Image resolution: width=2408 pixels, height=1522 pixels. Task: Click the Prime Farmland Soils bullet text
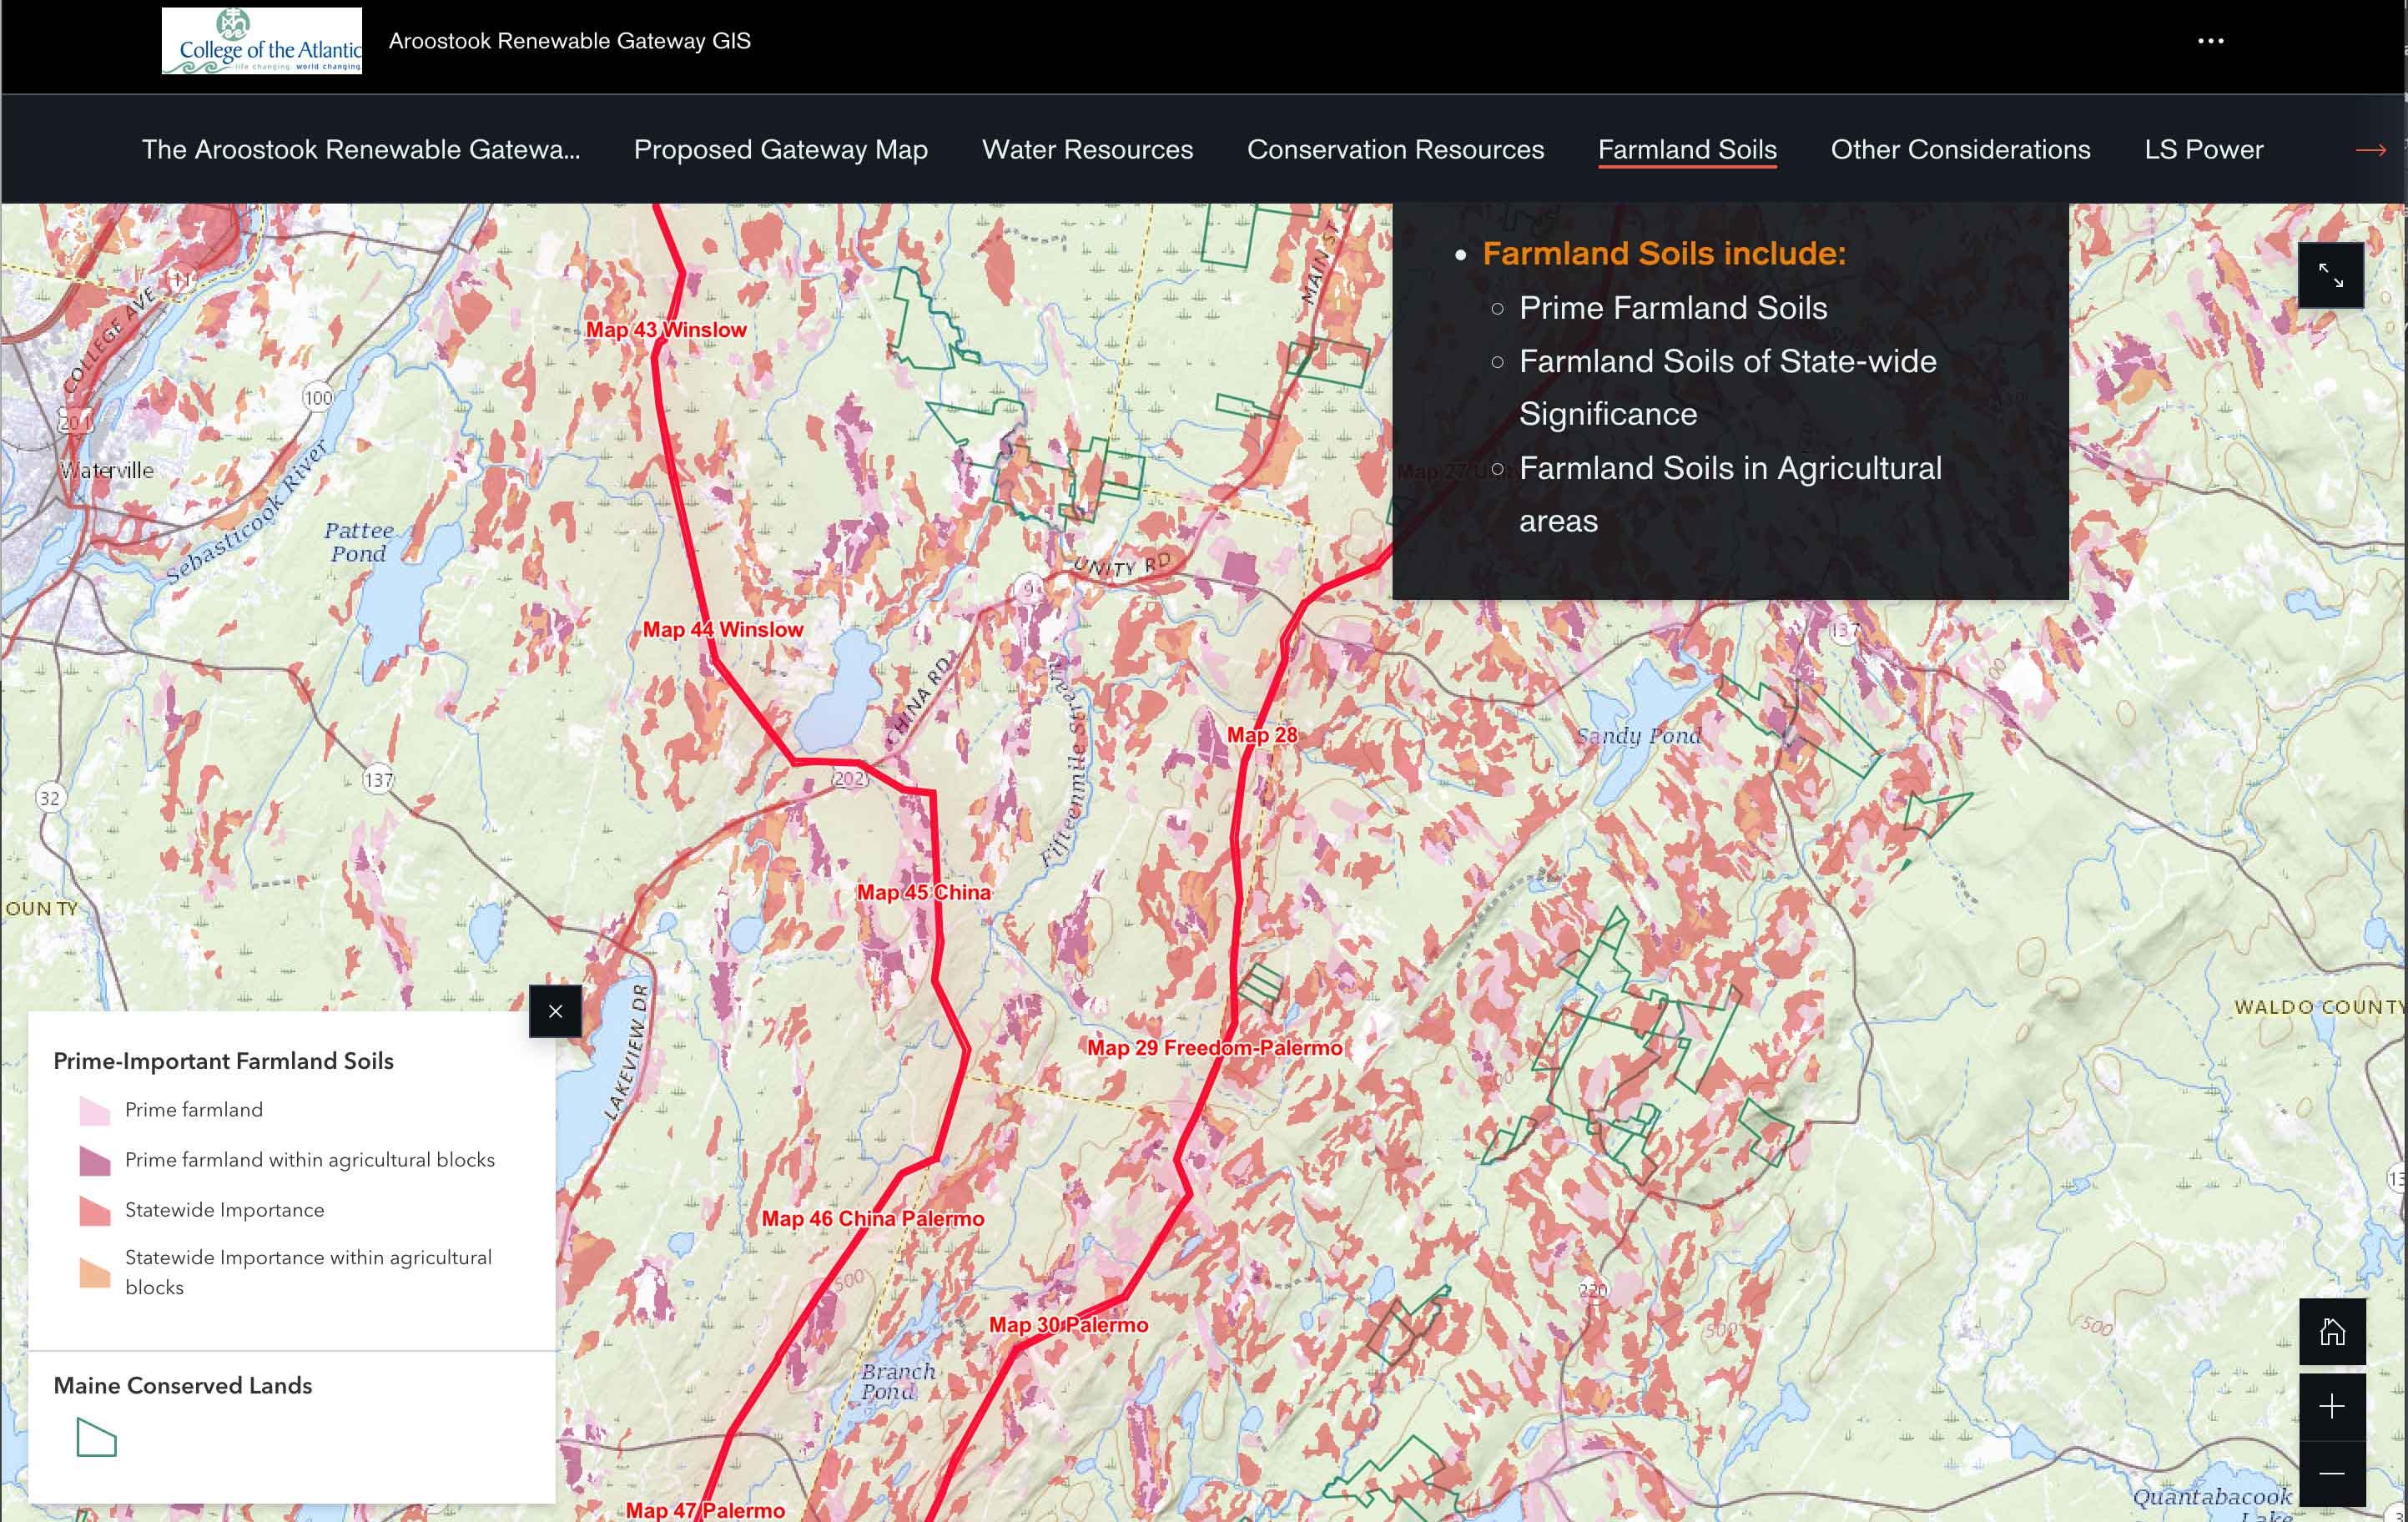tap(1673, 308)
